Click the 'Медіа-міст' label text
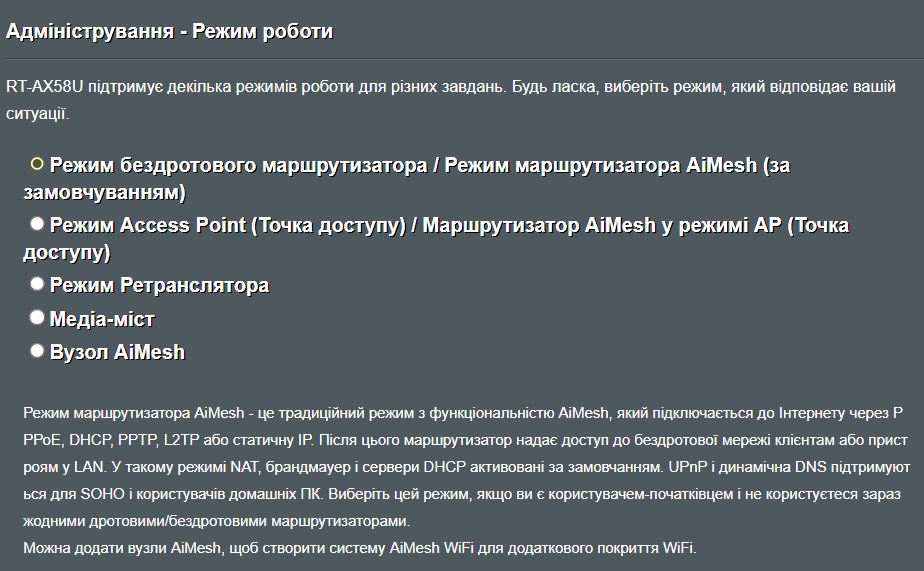This screenshot has height=571, width=924. click(102, 319)
